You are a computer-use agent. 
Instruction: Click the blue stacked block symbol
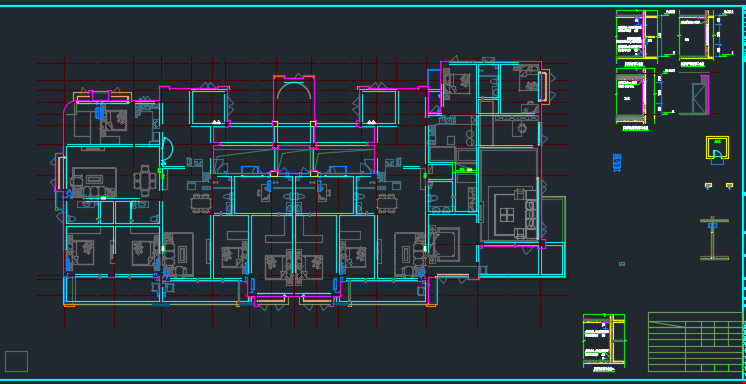coord(617,162)
